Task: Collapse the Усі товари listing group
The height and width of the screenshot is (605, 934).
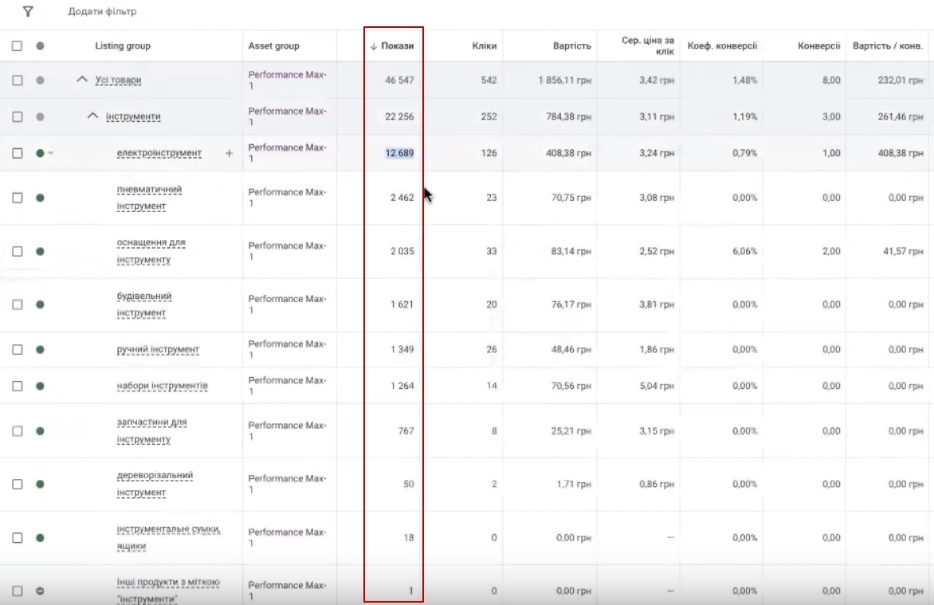Action: (x=82, y=80)
